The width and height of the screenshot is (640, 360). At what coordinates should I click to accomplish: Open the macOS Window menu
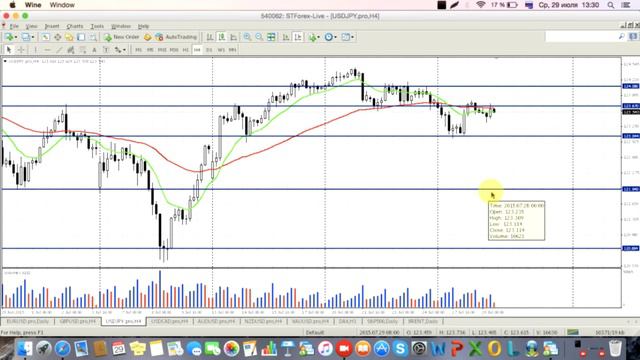coord(62,5)
